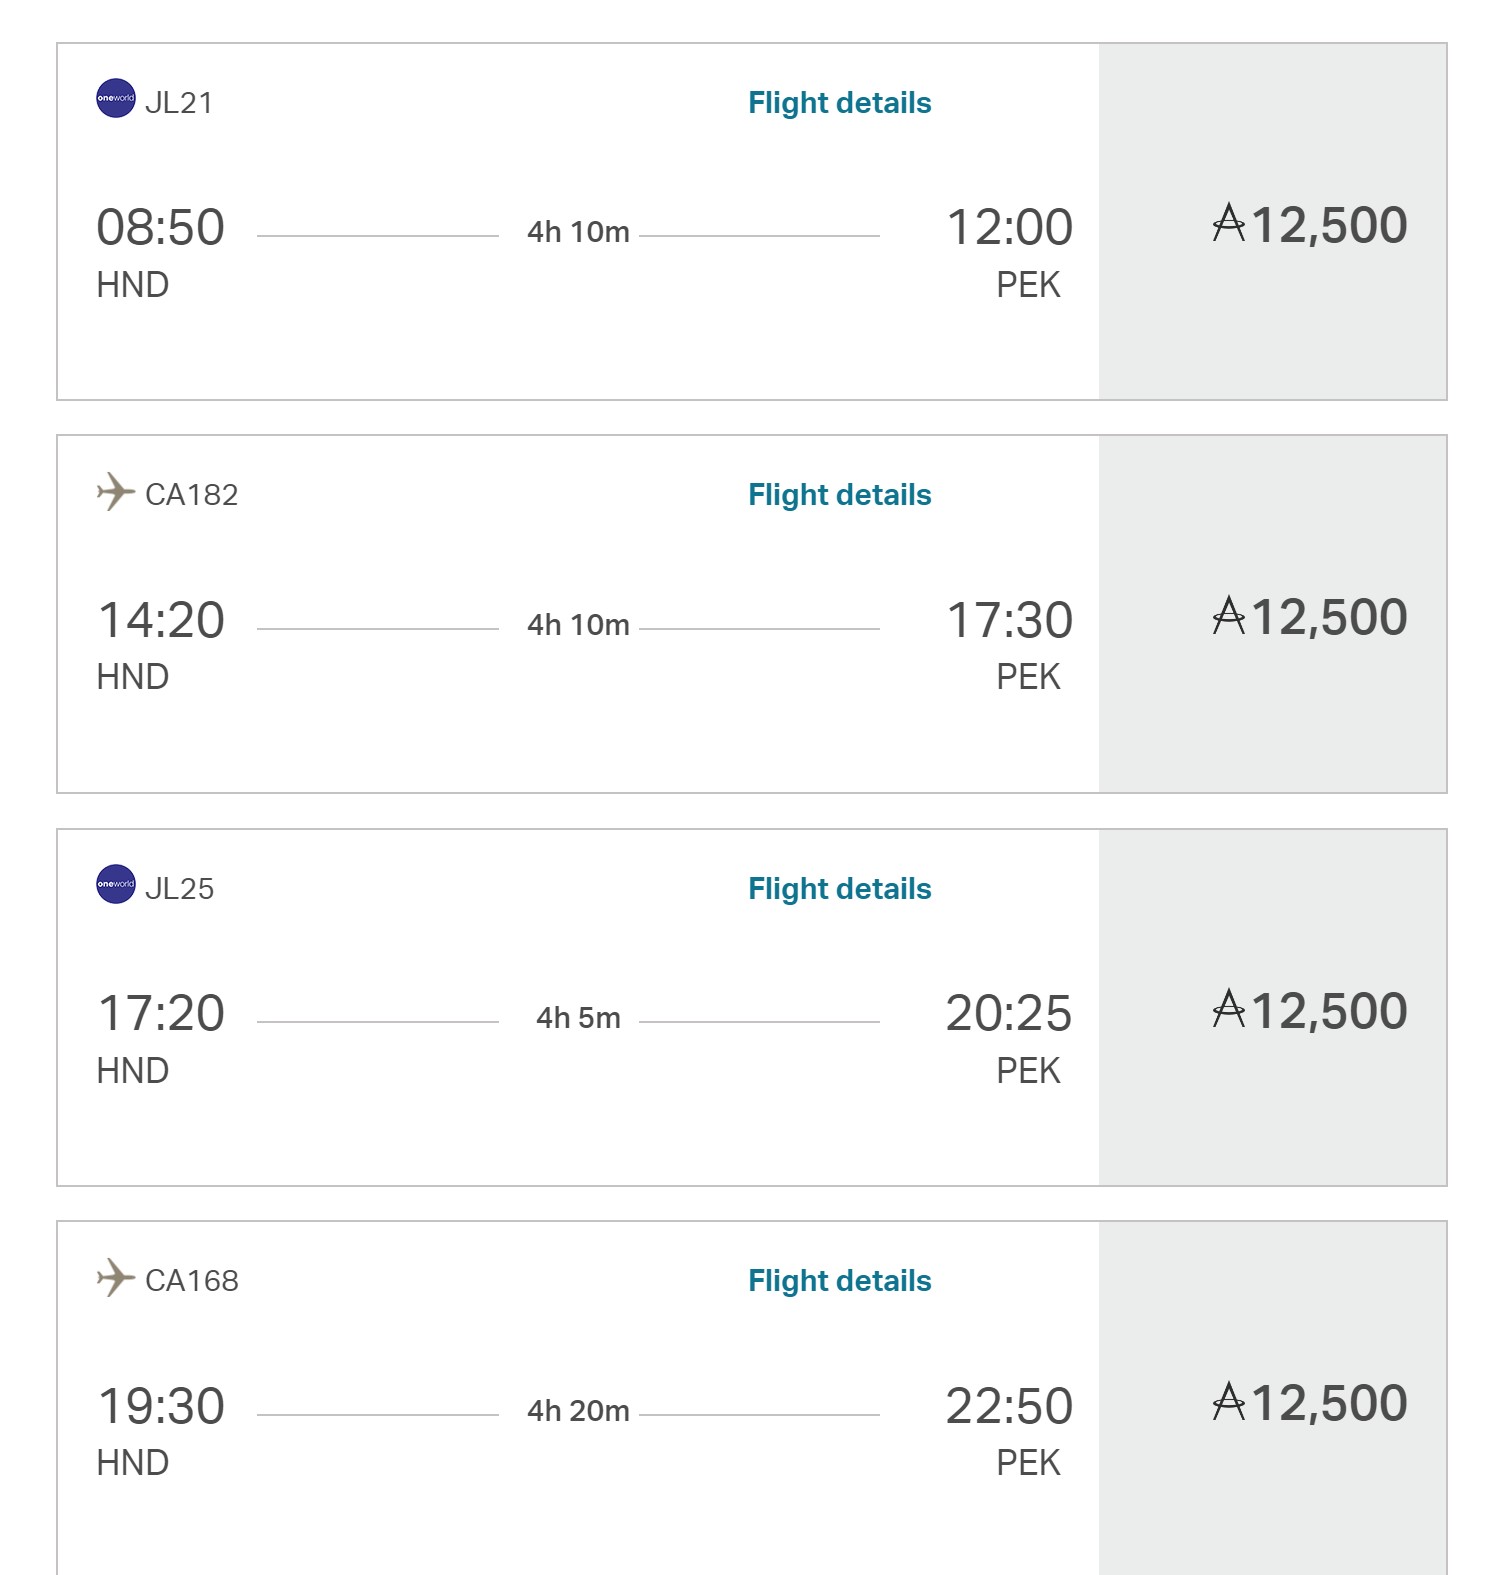Click the 19:30 departure time

(x=161, y=1407)
